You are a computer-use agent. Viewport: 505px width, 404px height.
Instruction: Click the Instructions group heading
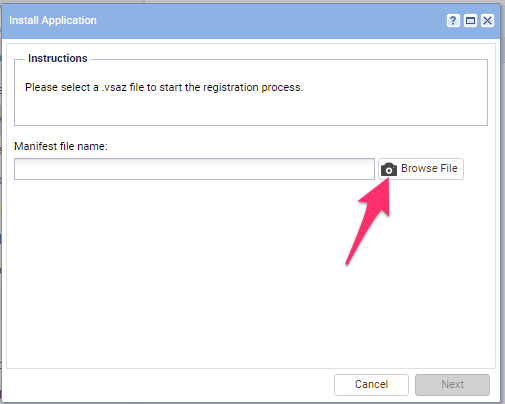[58, 58]
